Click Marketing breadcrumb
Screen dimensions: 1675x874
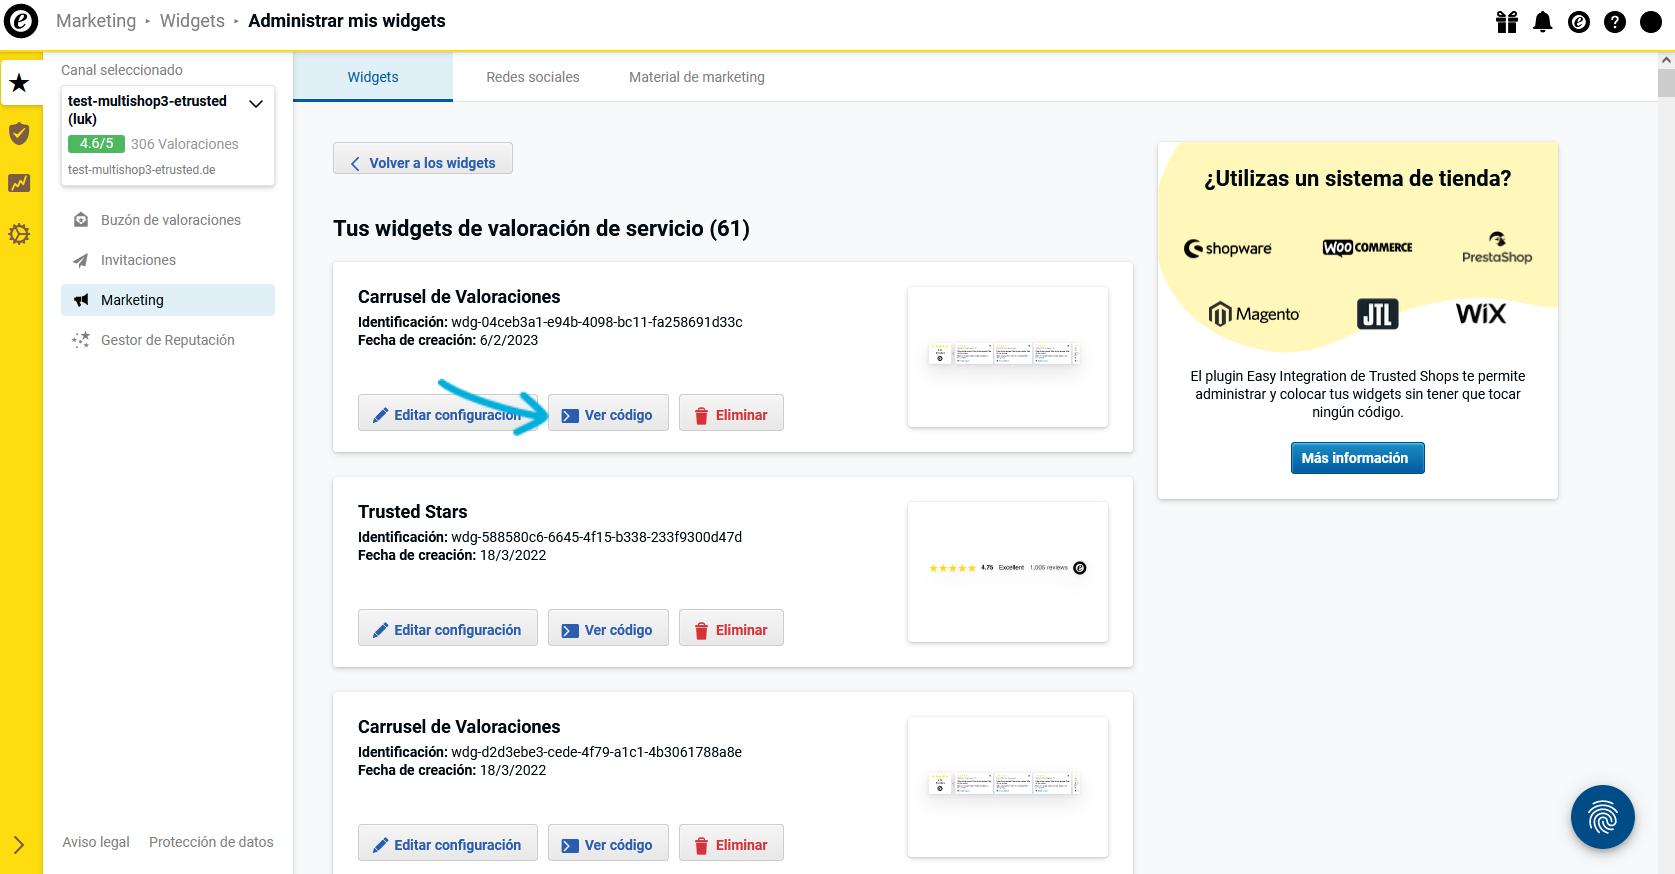point(96,21)
